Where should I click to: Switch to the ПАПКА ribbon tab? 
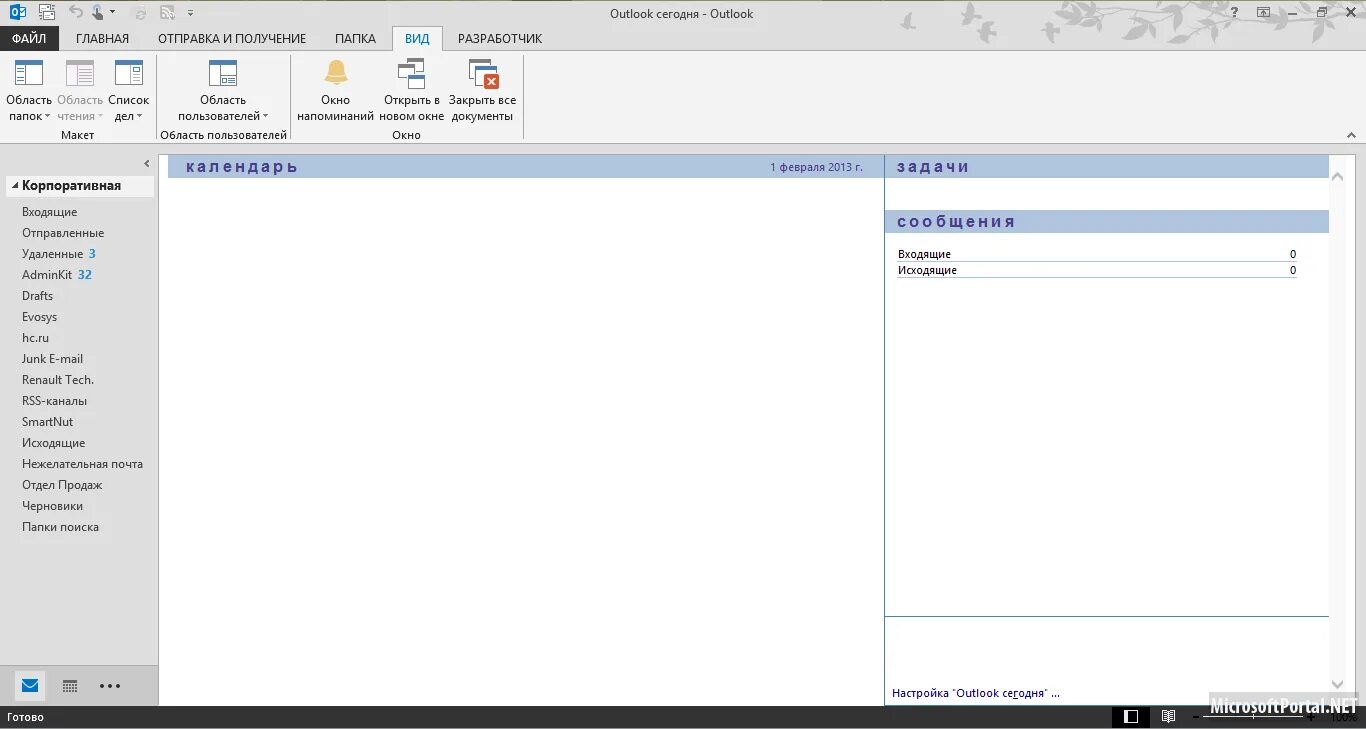pyautogui.click(x=355, y=39)
